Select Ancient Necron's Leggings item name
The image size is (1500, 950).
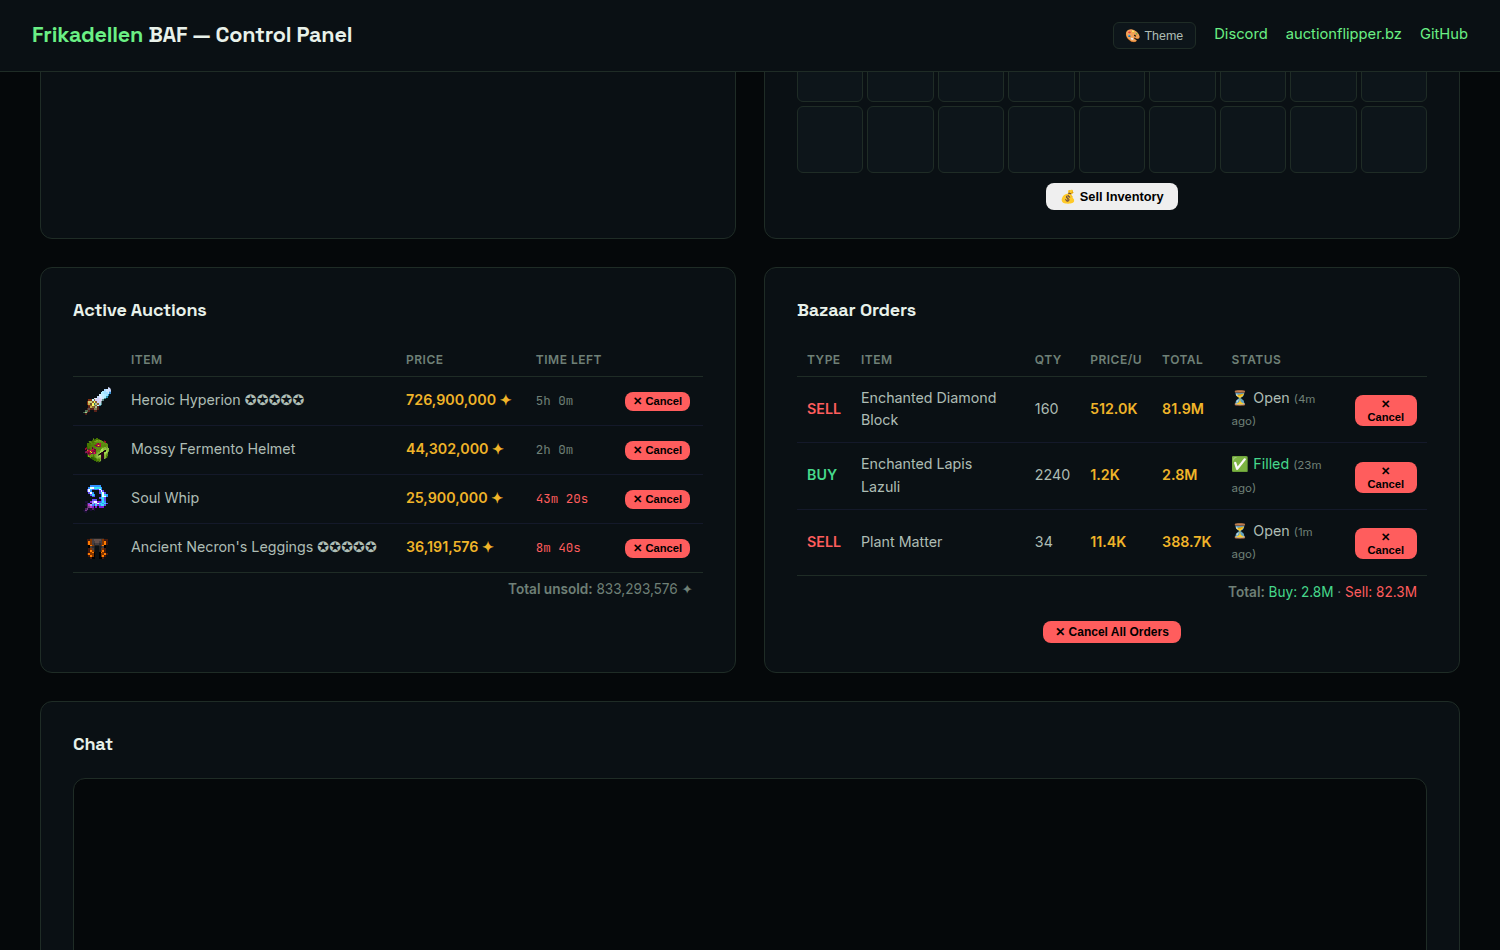coord(254,547)
